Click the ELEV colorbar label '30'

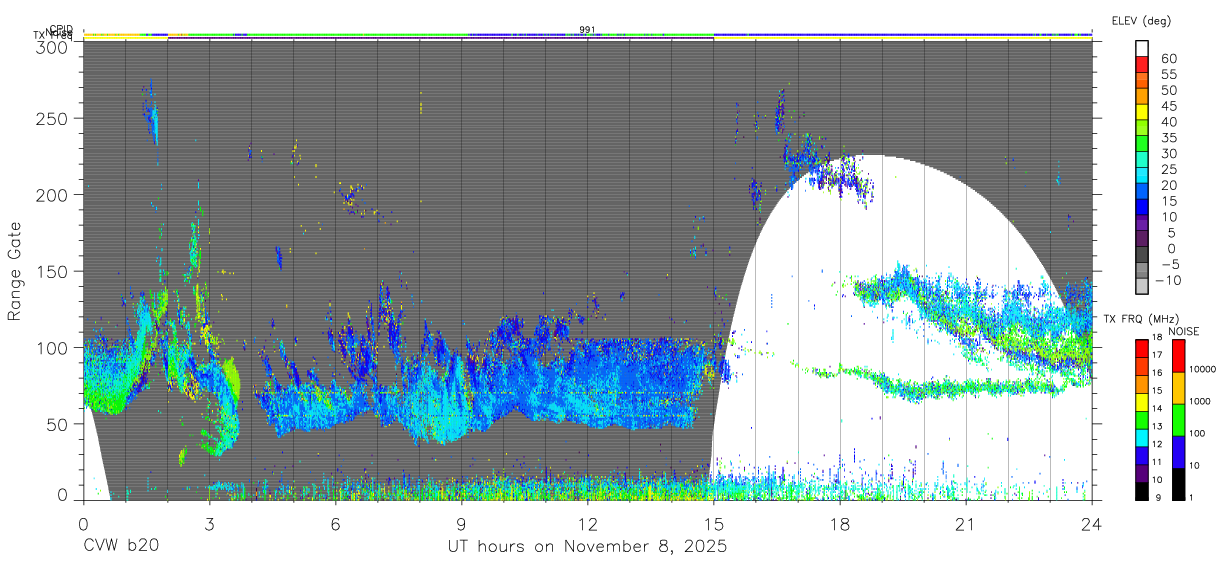click(x=1168, y=153)
